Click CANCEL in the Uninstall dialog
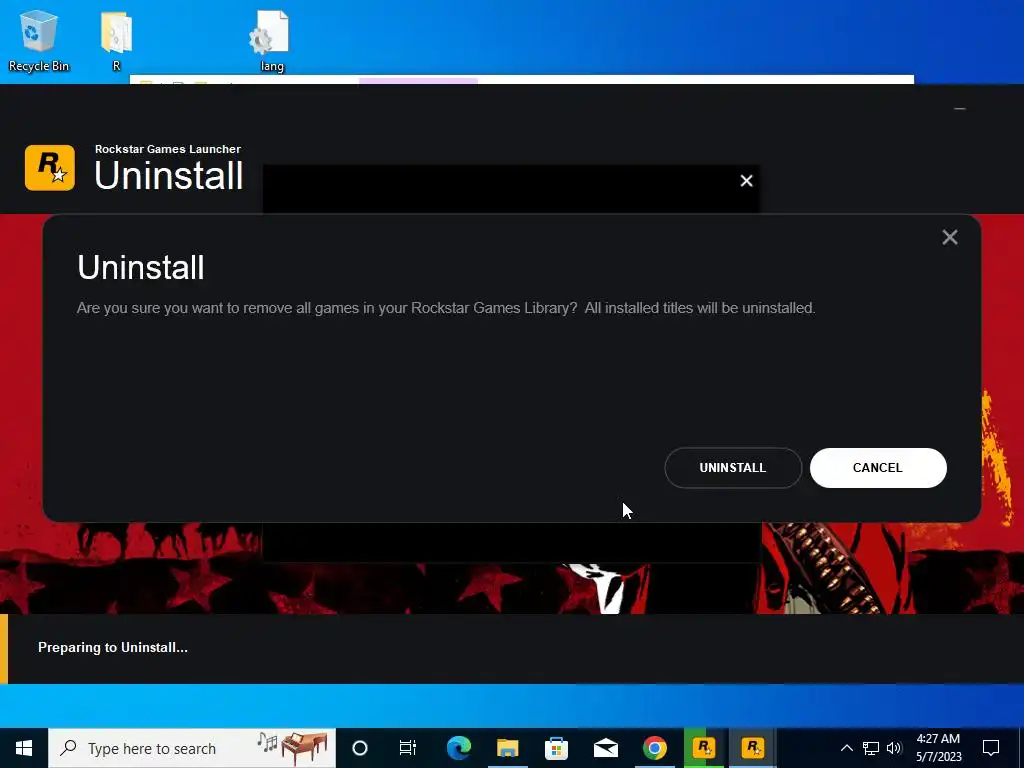Viewport: 1024px width, 768px height. tap(878, 468)
